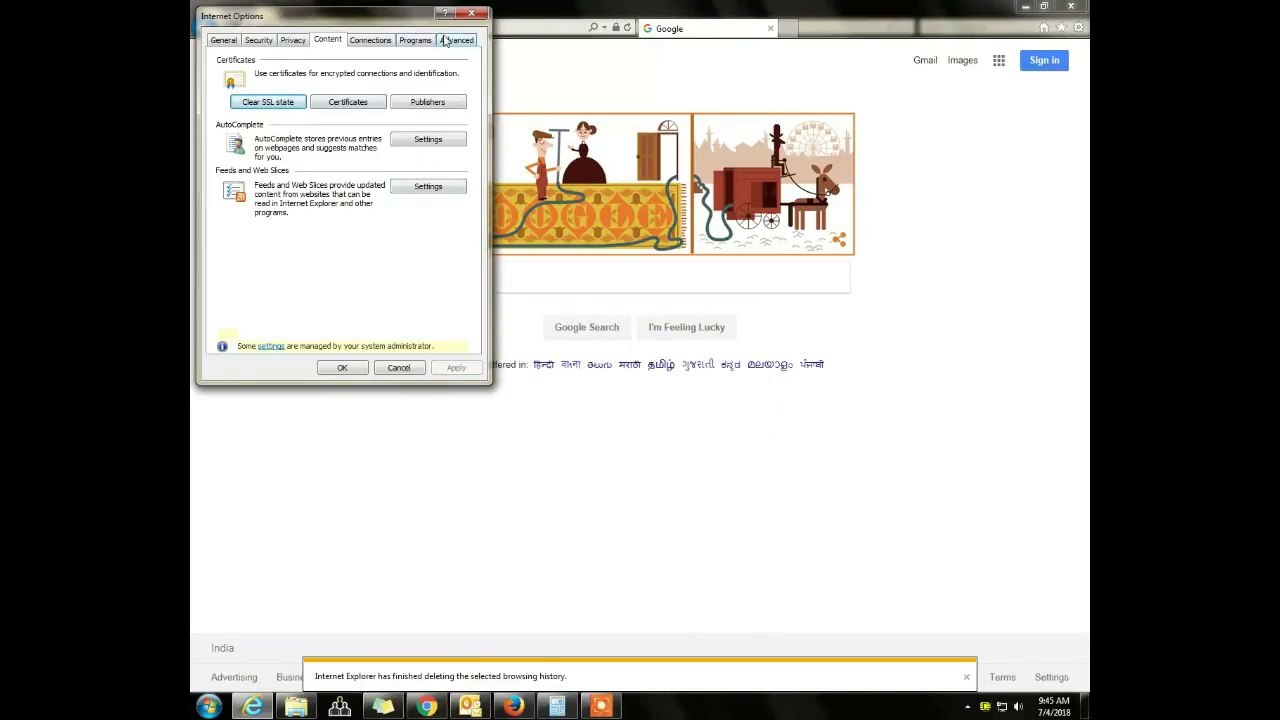This screenshot has height=720, width=1280.
Task: Click I'm Feeling Lucky
Action: pos(686,327)
